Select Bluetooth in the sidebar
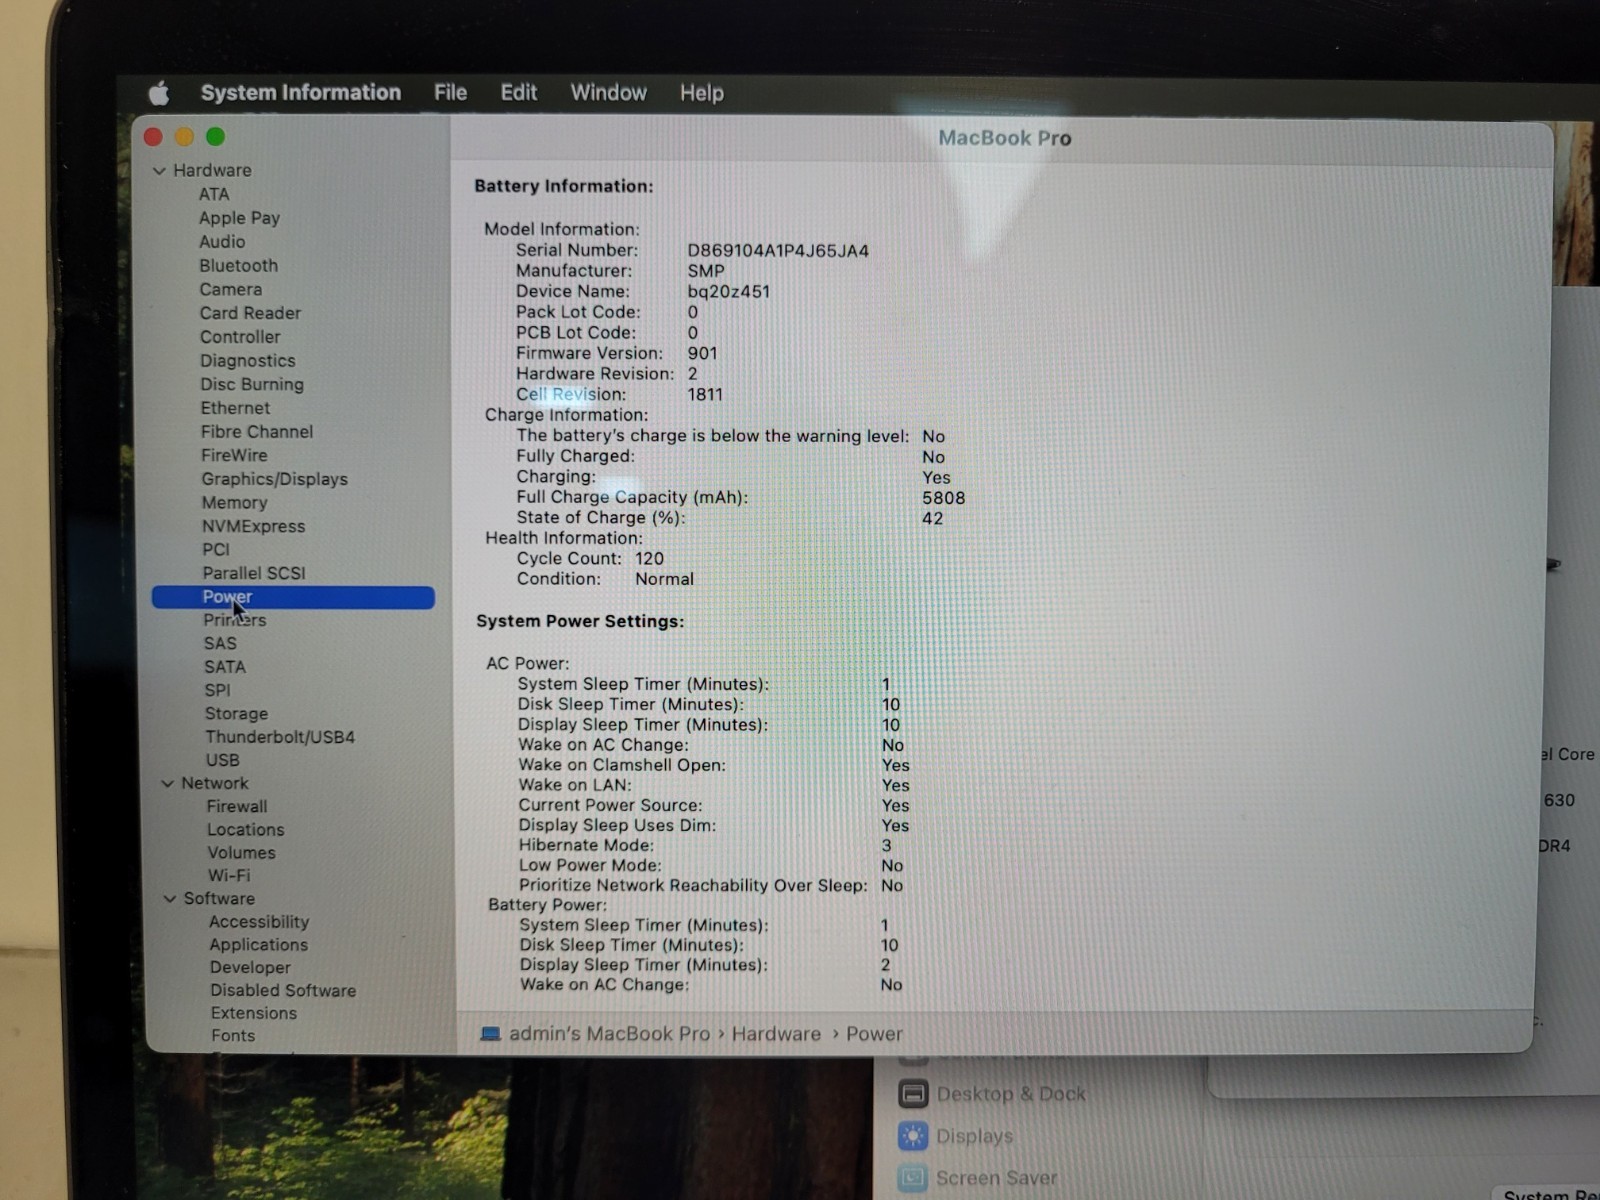Viewport: 1600px width, 1200px height. point(238,266)
